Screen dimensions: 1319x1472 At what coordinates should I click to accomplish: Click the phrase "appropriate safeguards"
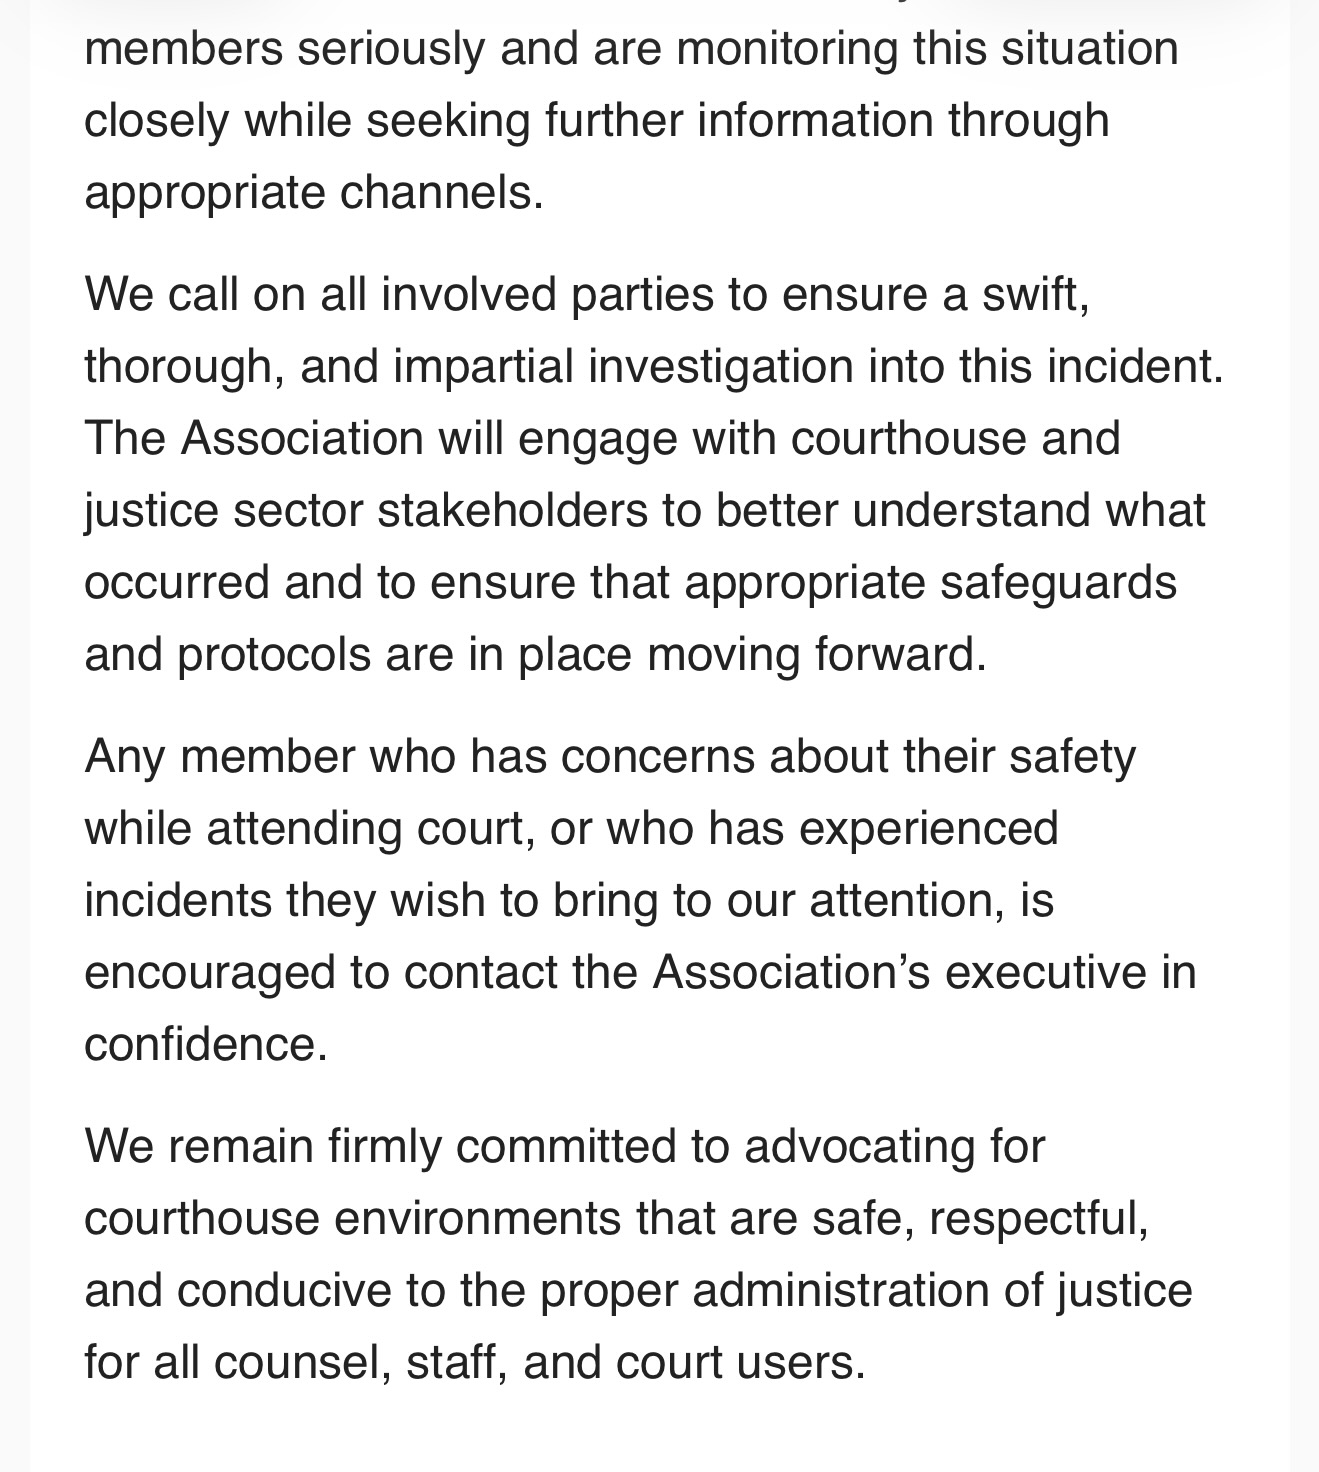930,583
